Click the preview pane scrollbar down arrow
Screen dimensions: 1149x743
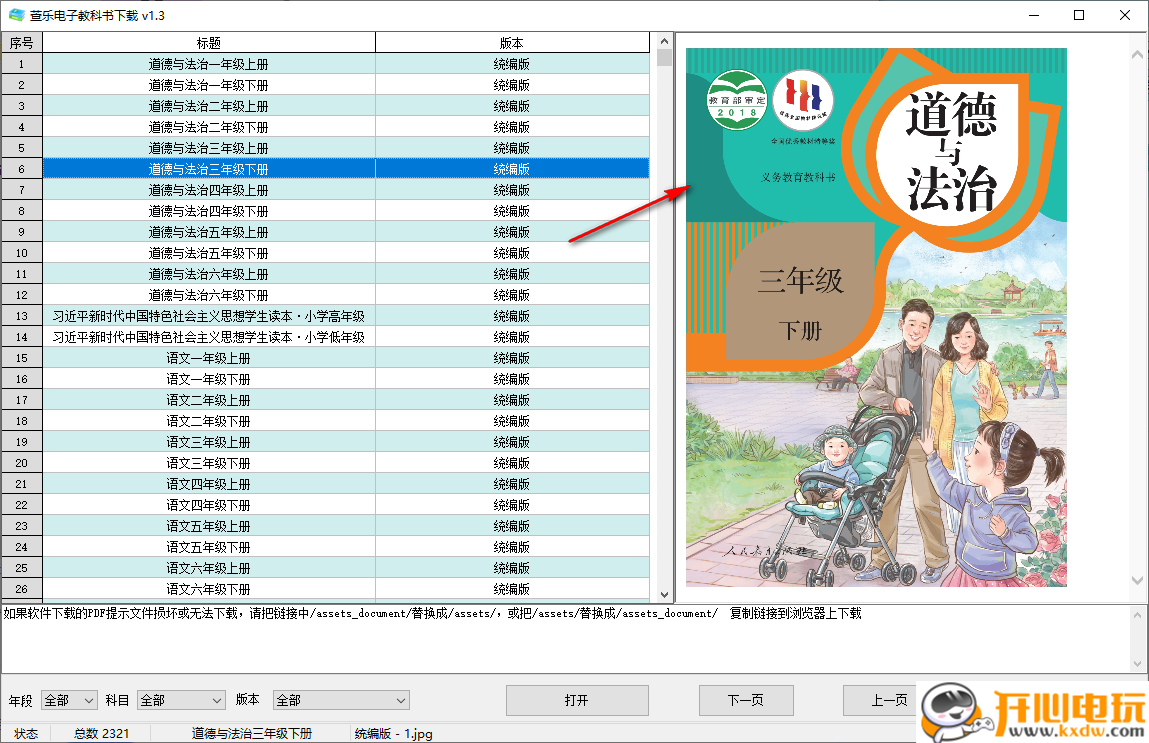(x=1138, y=579)
